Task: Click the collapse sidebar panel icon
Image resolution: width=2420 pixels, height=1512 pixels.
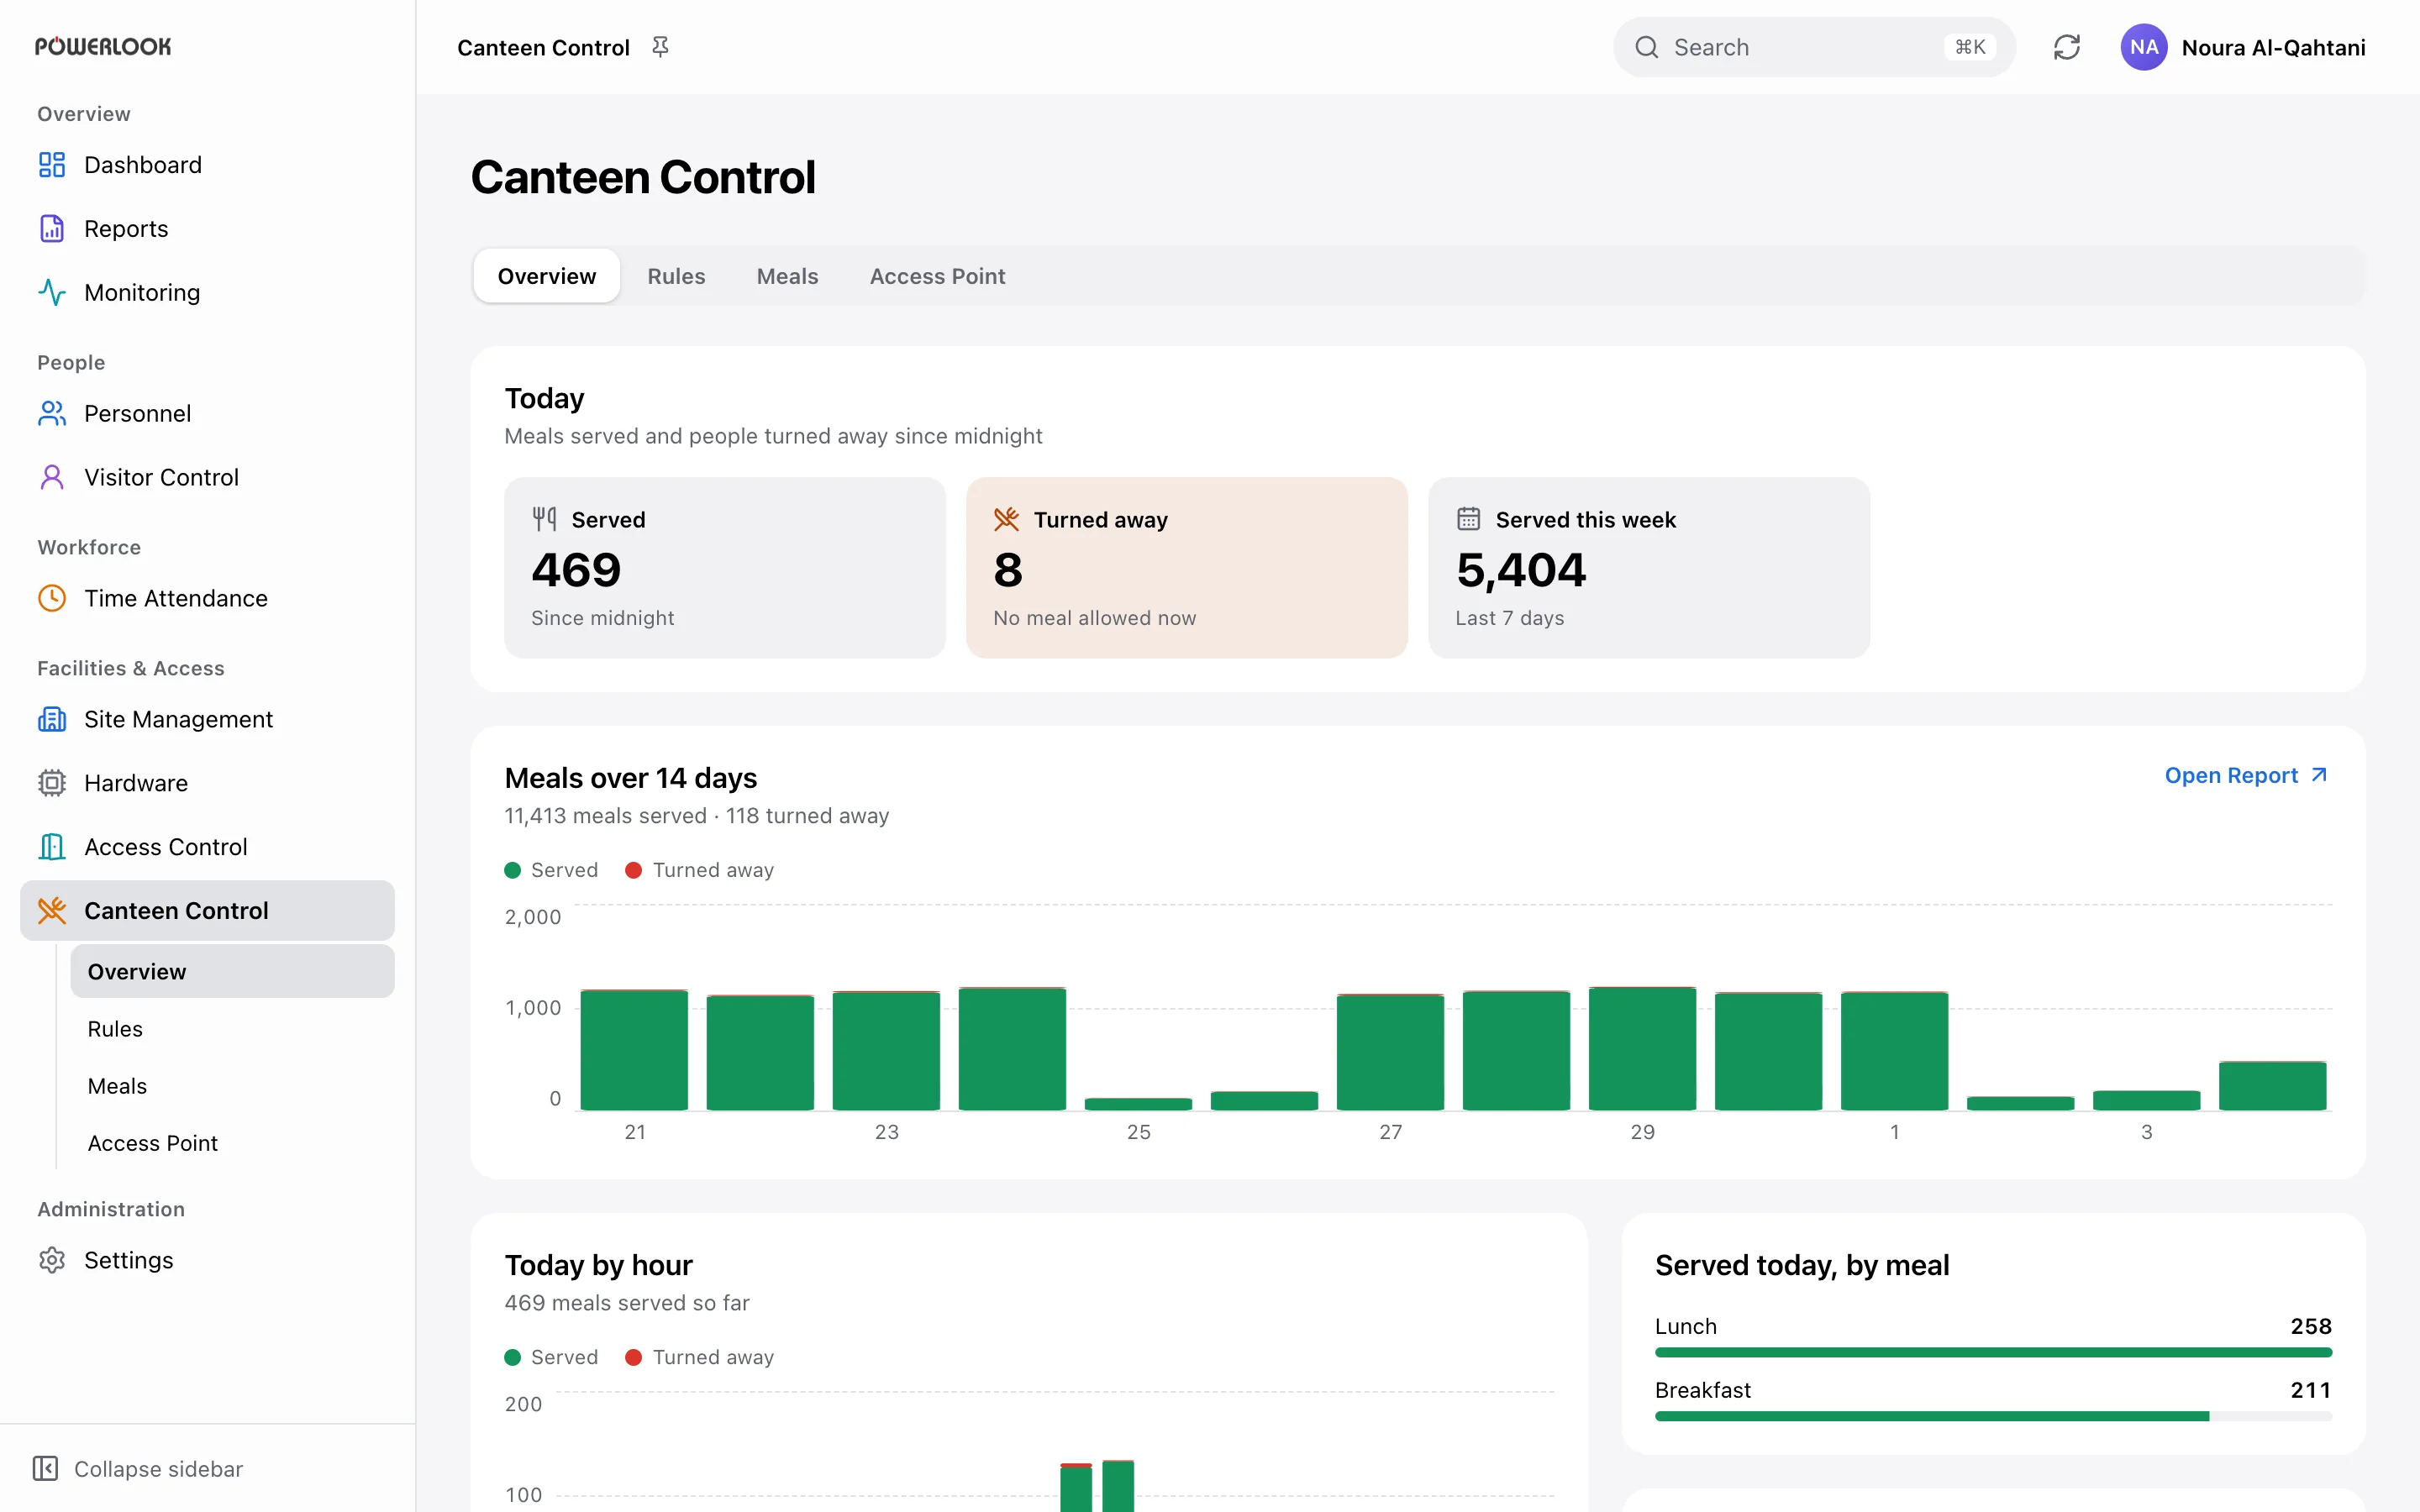Action: pyautogui.click(x=45, y=1469)
